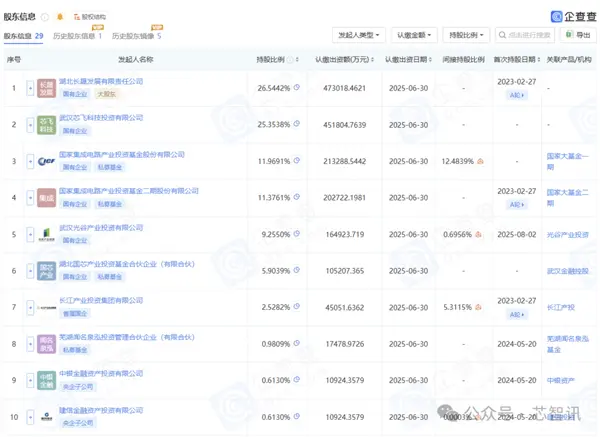Open detail icon next to 9.2550% ratio
This screenshot has height=437, width=600.
[297, 234]
